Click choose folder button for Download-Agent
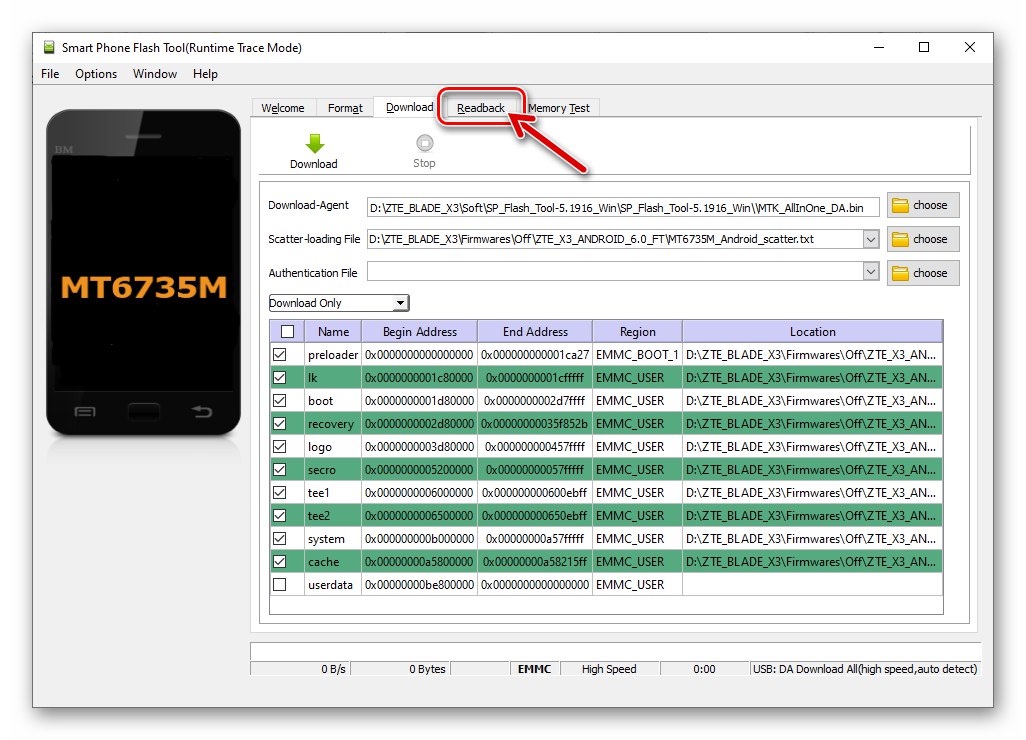Image resolution: width=1026 pixels, height=740 pixels. point(923,205)
